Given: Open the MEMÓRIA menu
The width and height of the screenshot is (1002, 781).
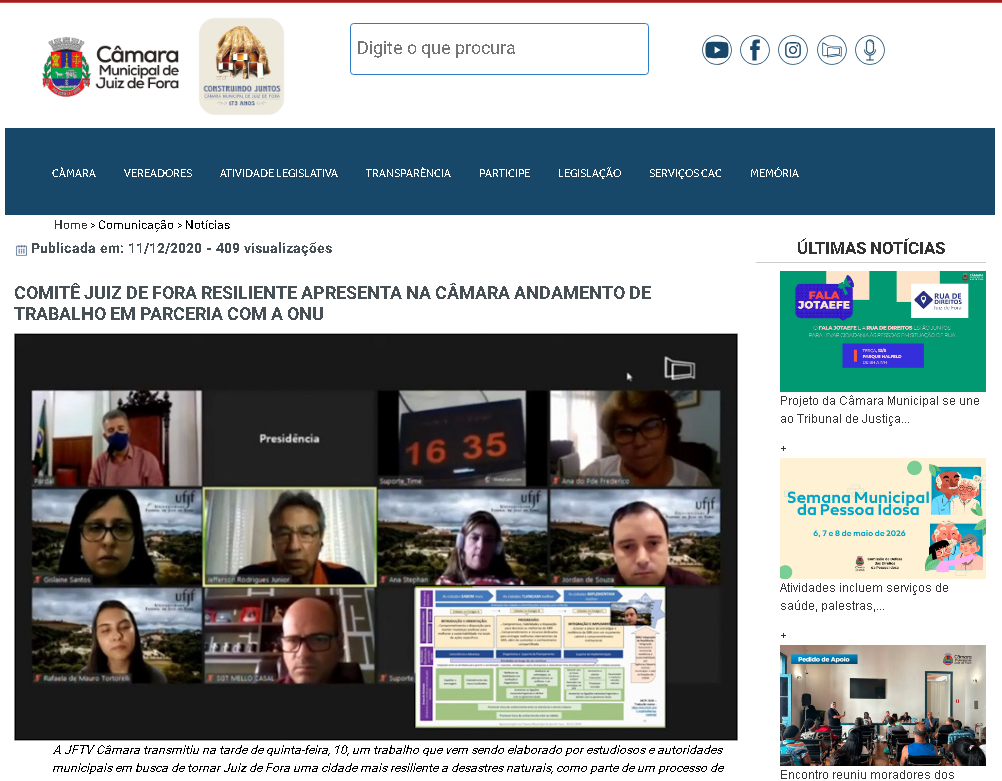Looking at the screenshot, I should (x=775, y=173).
